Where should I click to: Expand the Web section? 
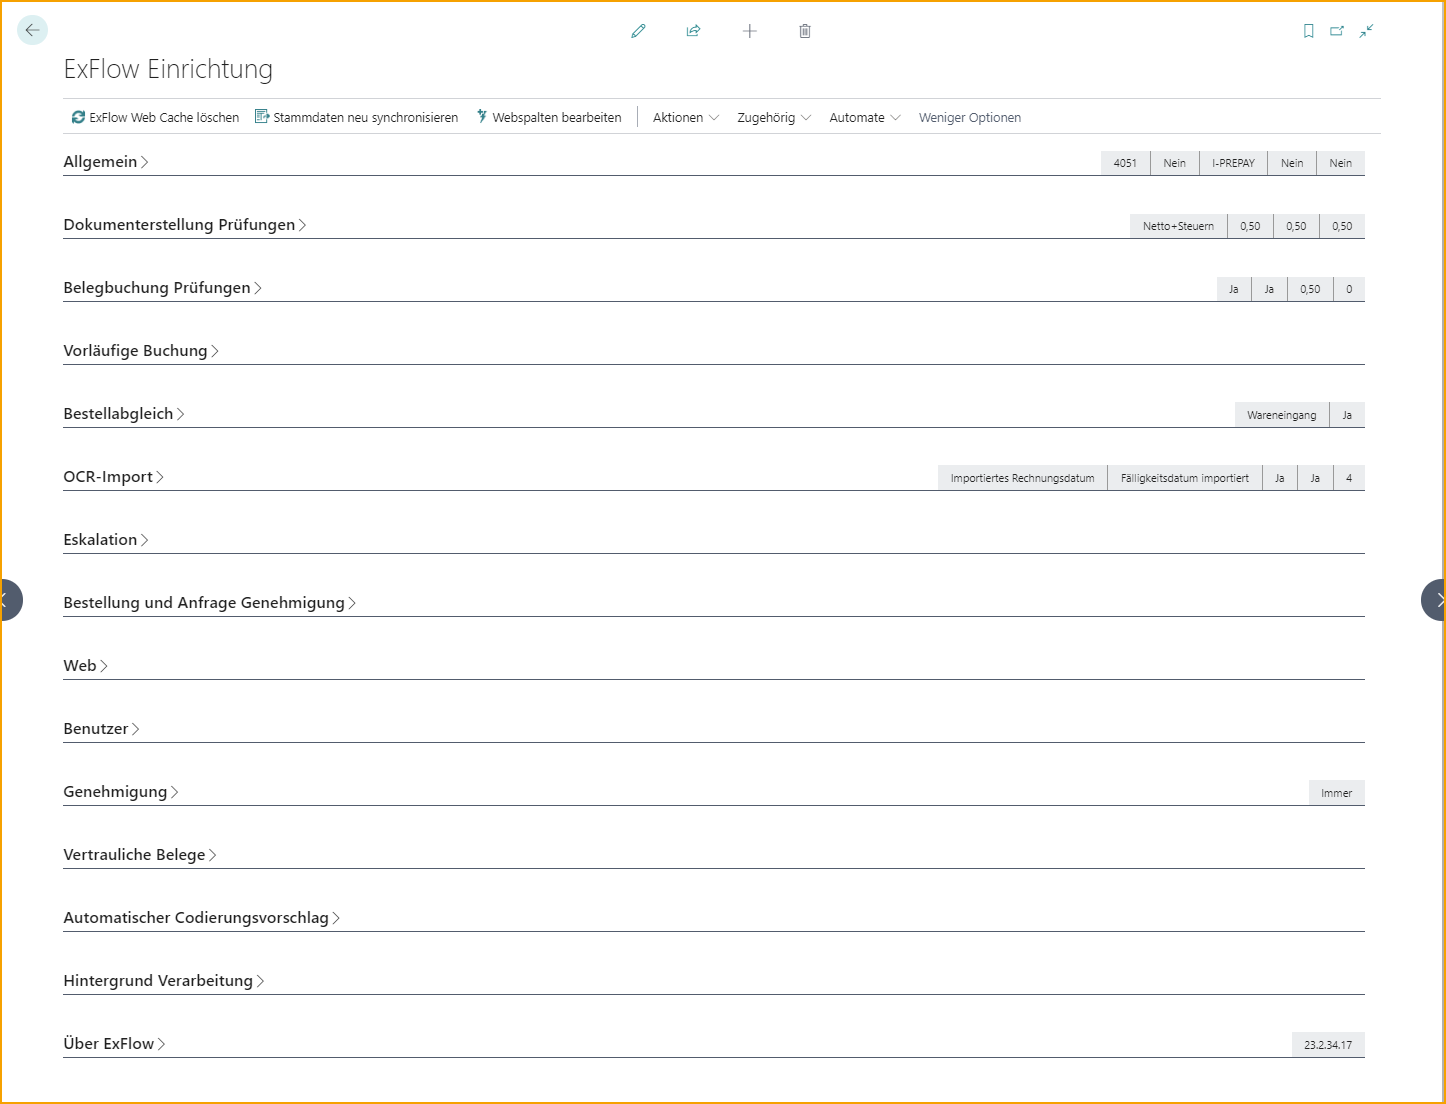[86, 665]
